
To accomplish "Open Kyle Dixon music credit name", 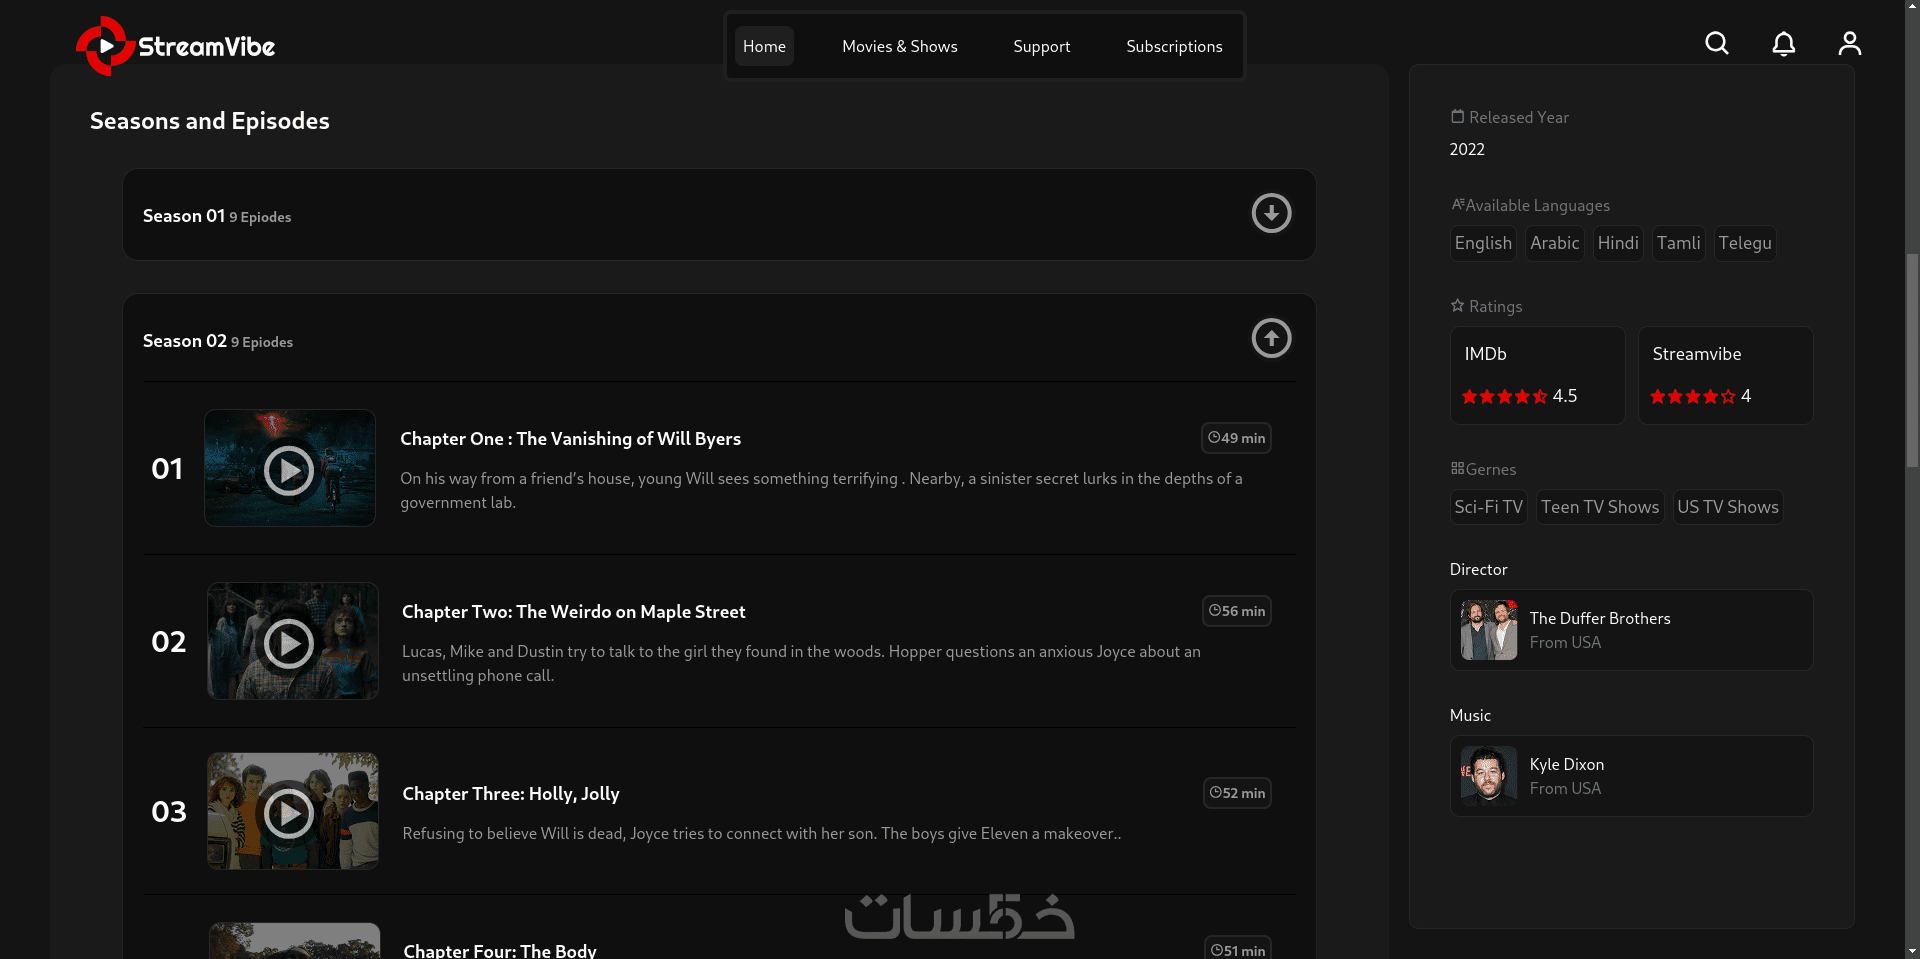I will pyautogui.click(x=1567, y=764).
